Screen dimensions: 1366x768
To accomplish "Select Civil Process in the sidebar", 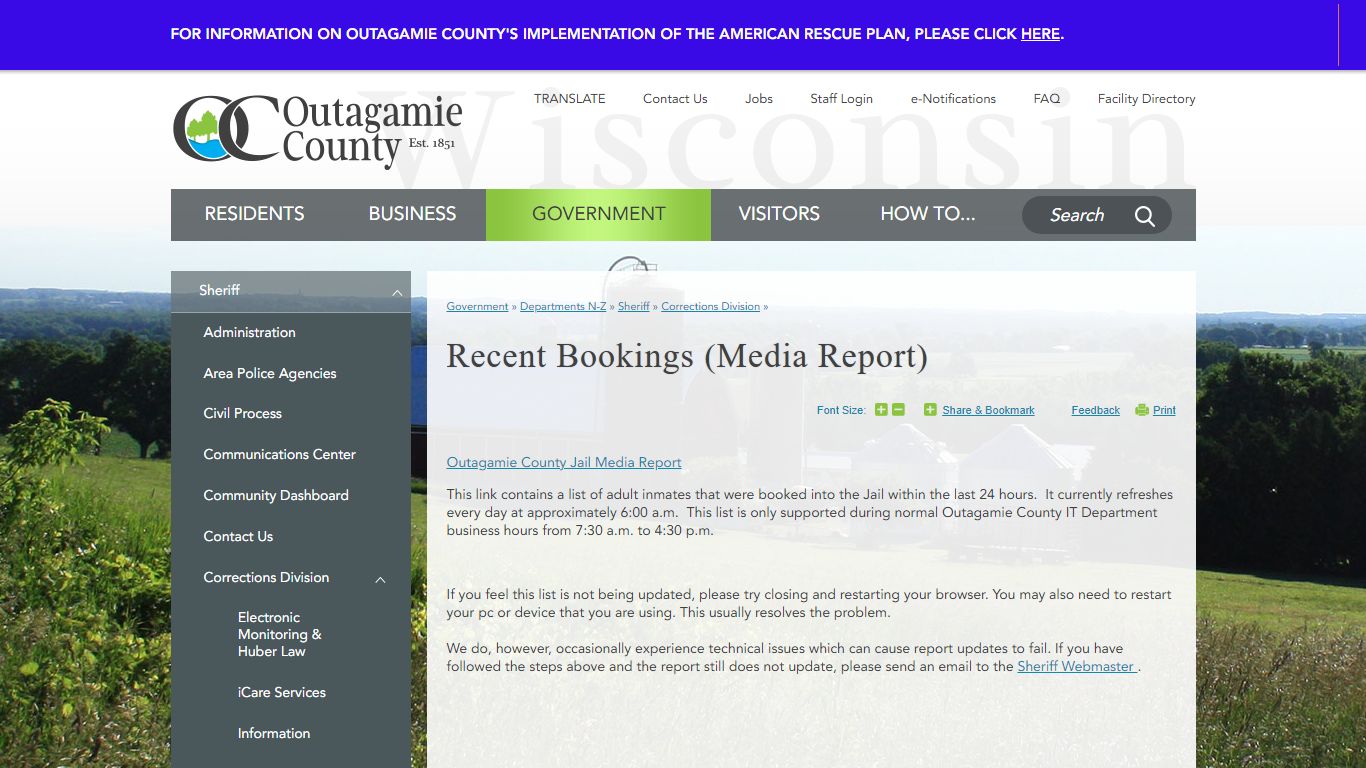I will pyautogui.click(x=243, y=413).
